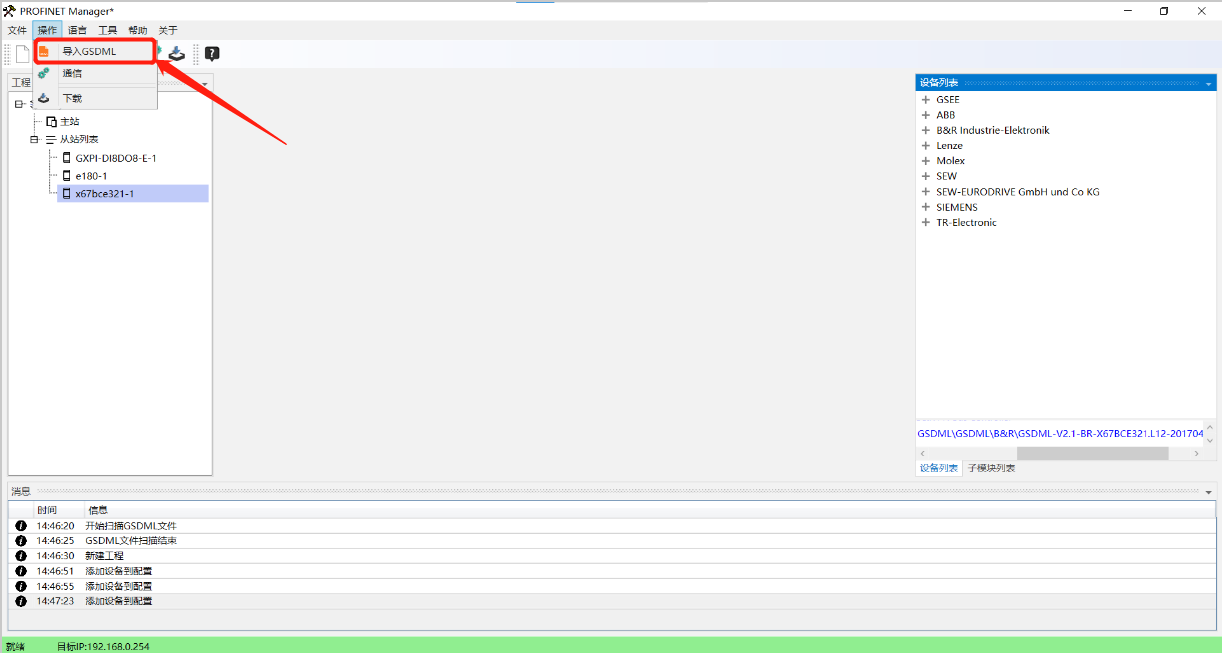Select 导入GSDML menu entry

[x=89, y=51]
